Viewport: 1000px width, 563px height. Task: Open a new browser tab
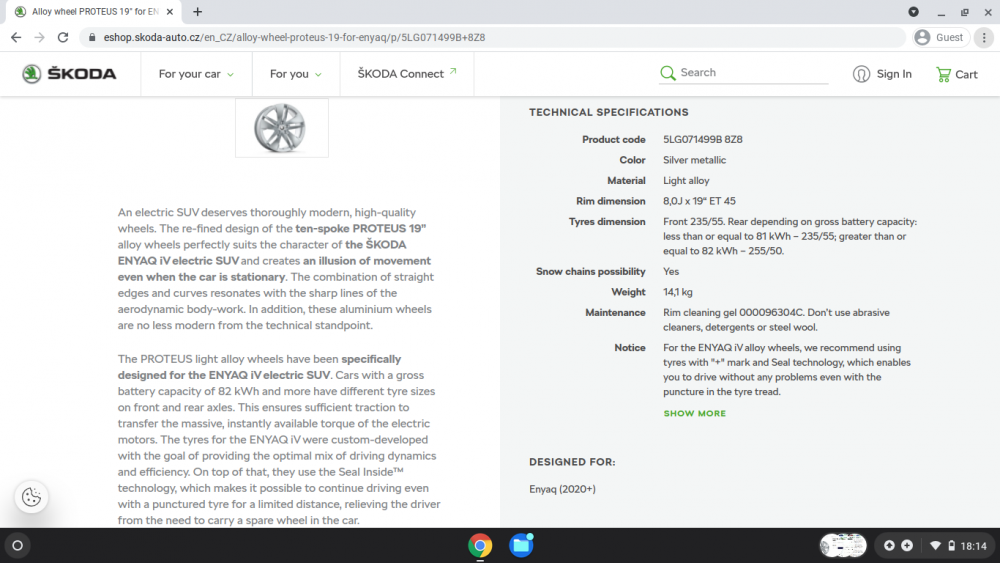click(198, 12)
